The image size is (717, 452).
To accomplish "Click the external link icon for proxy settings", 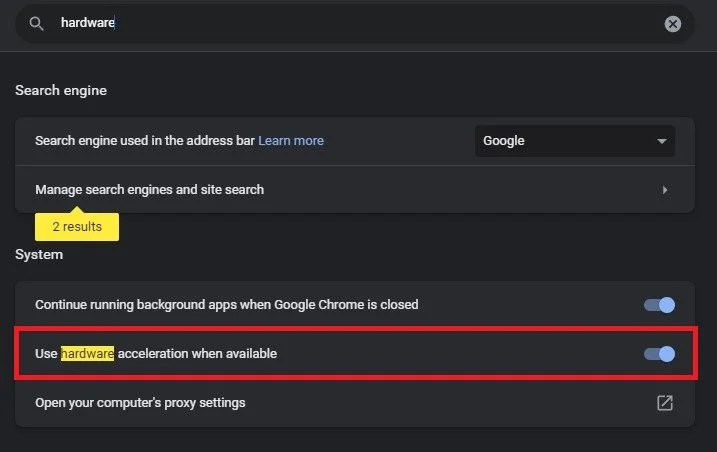I will (x=664, y=403).
